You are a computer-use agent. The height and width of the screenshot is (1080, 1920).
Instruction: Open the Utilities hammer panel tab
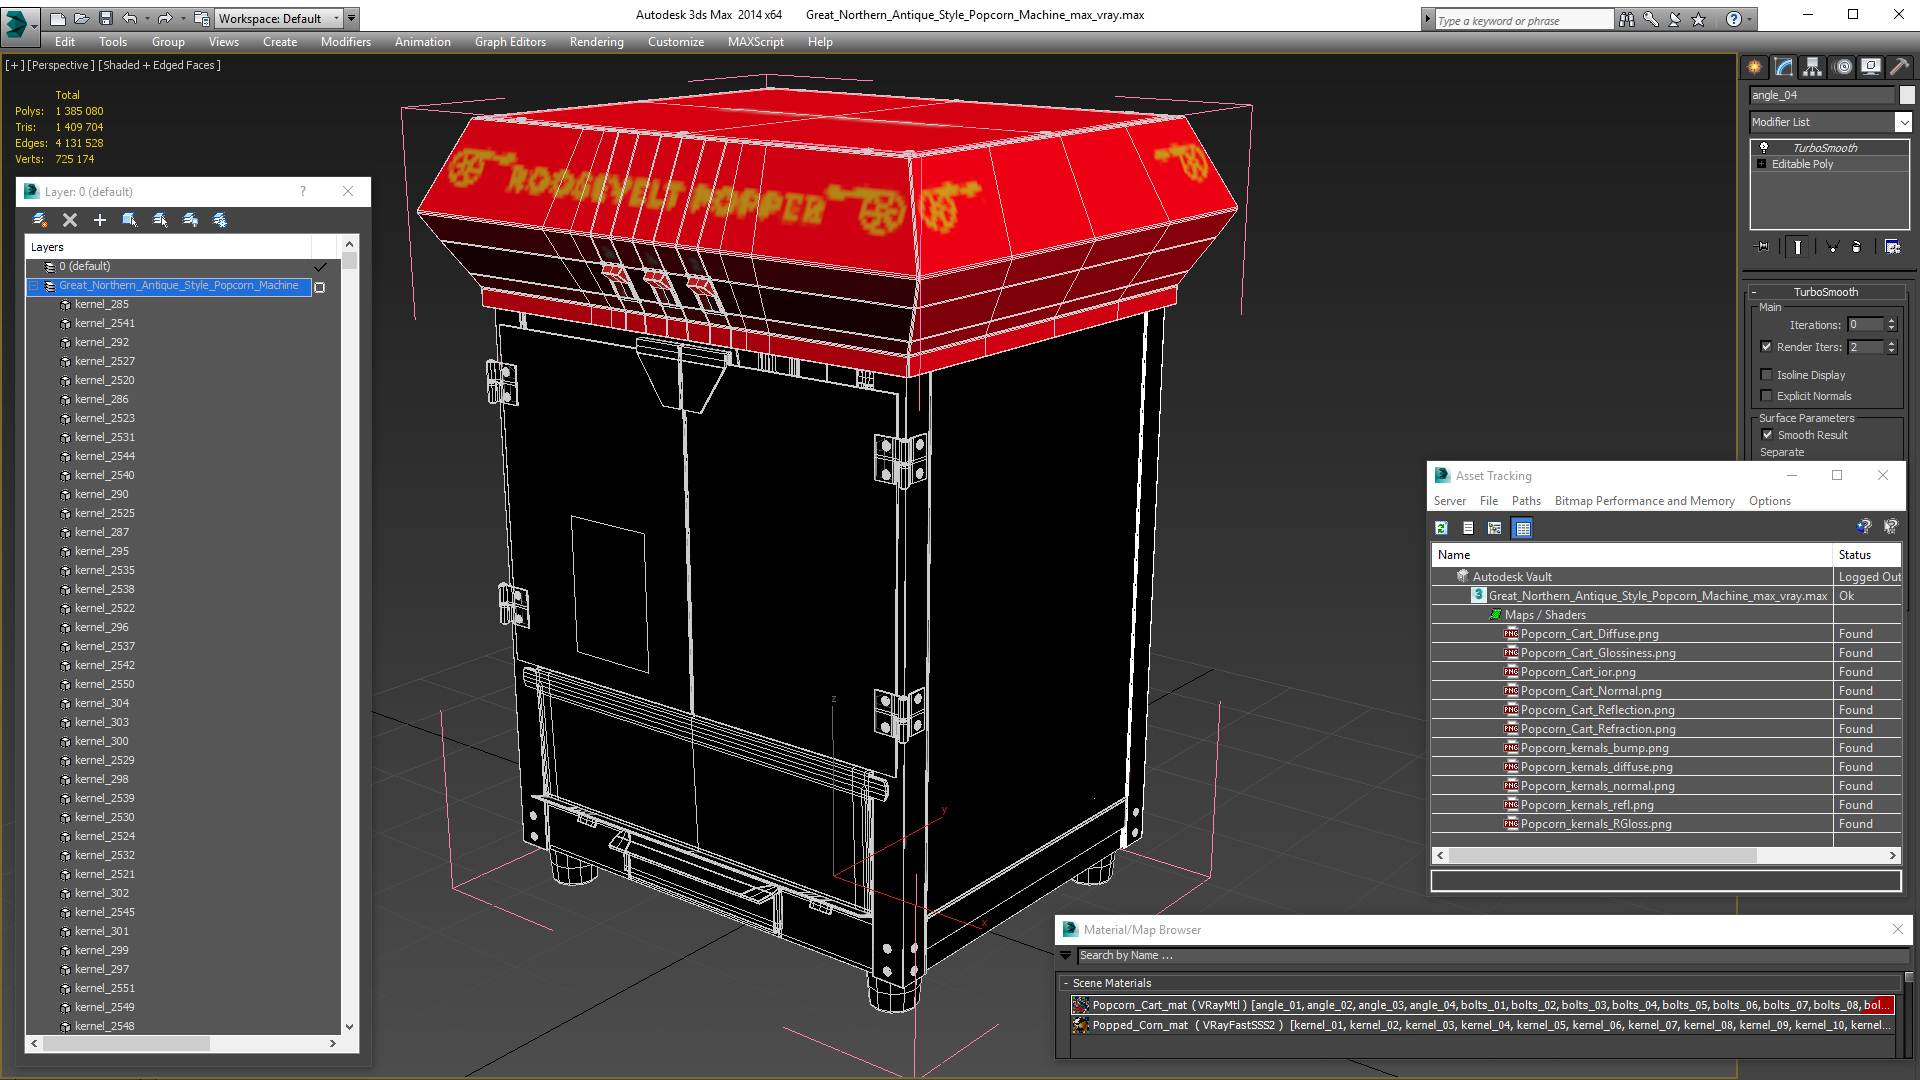[x=1900, y=67]
